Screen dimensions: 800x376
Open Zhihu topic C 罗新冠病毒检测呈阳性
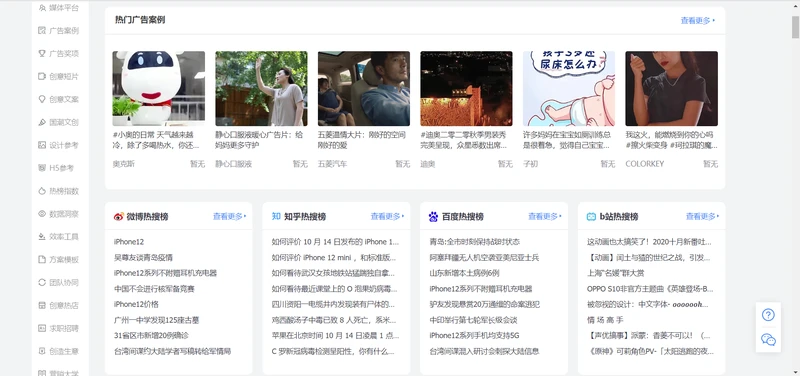pos(333,352)
